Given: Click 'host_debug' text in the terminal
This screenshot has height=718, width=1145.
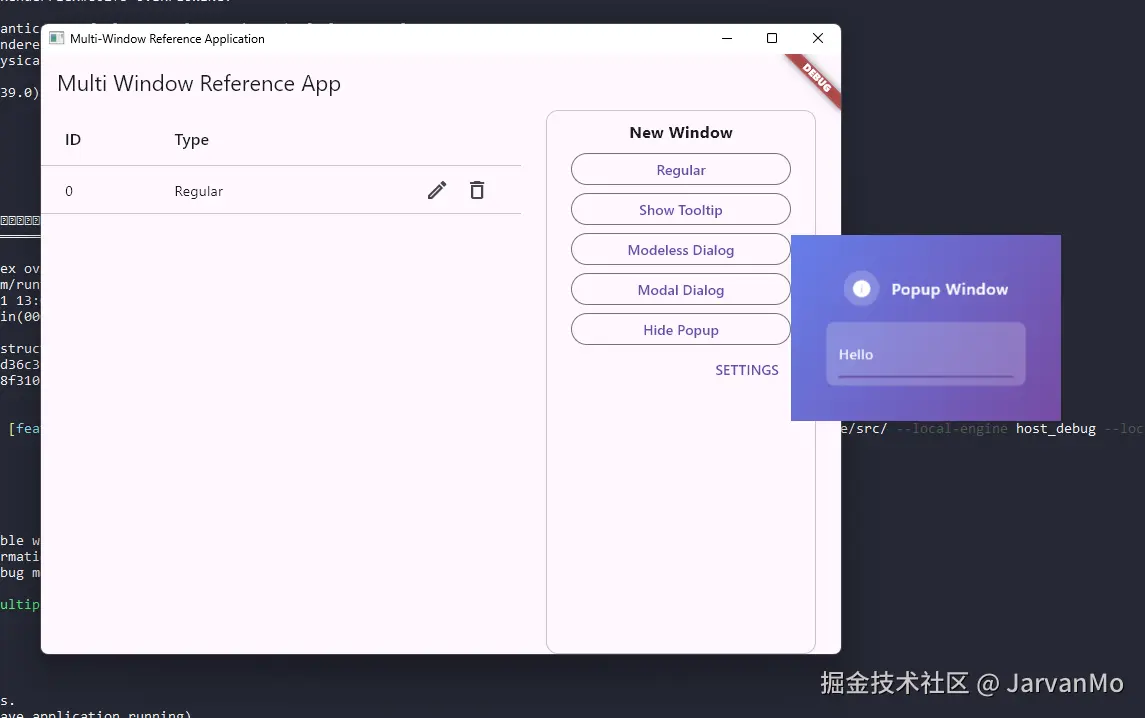Looking at the screenshot, I should pos(1056,429).
